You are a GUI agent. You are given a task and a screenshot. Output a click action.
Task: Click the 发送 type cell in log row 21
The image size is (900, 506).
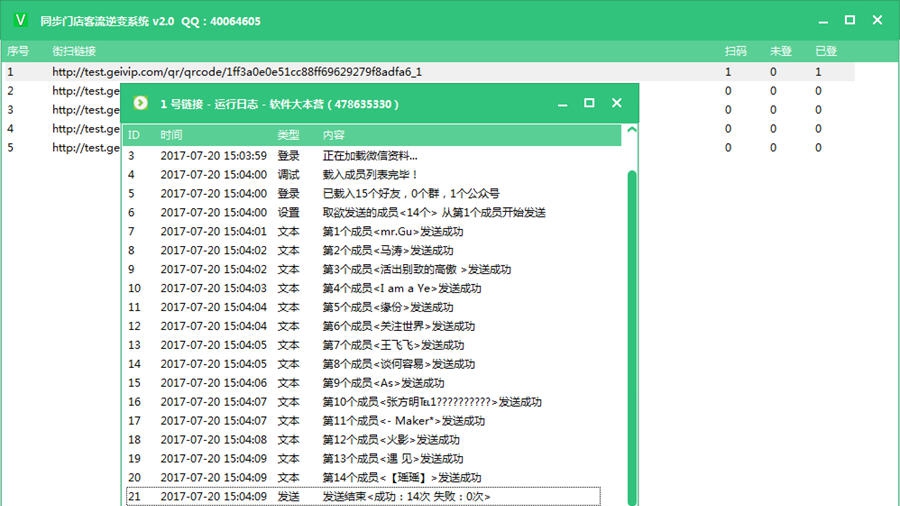coord(288,496)
